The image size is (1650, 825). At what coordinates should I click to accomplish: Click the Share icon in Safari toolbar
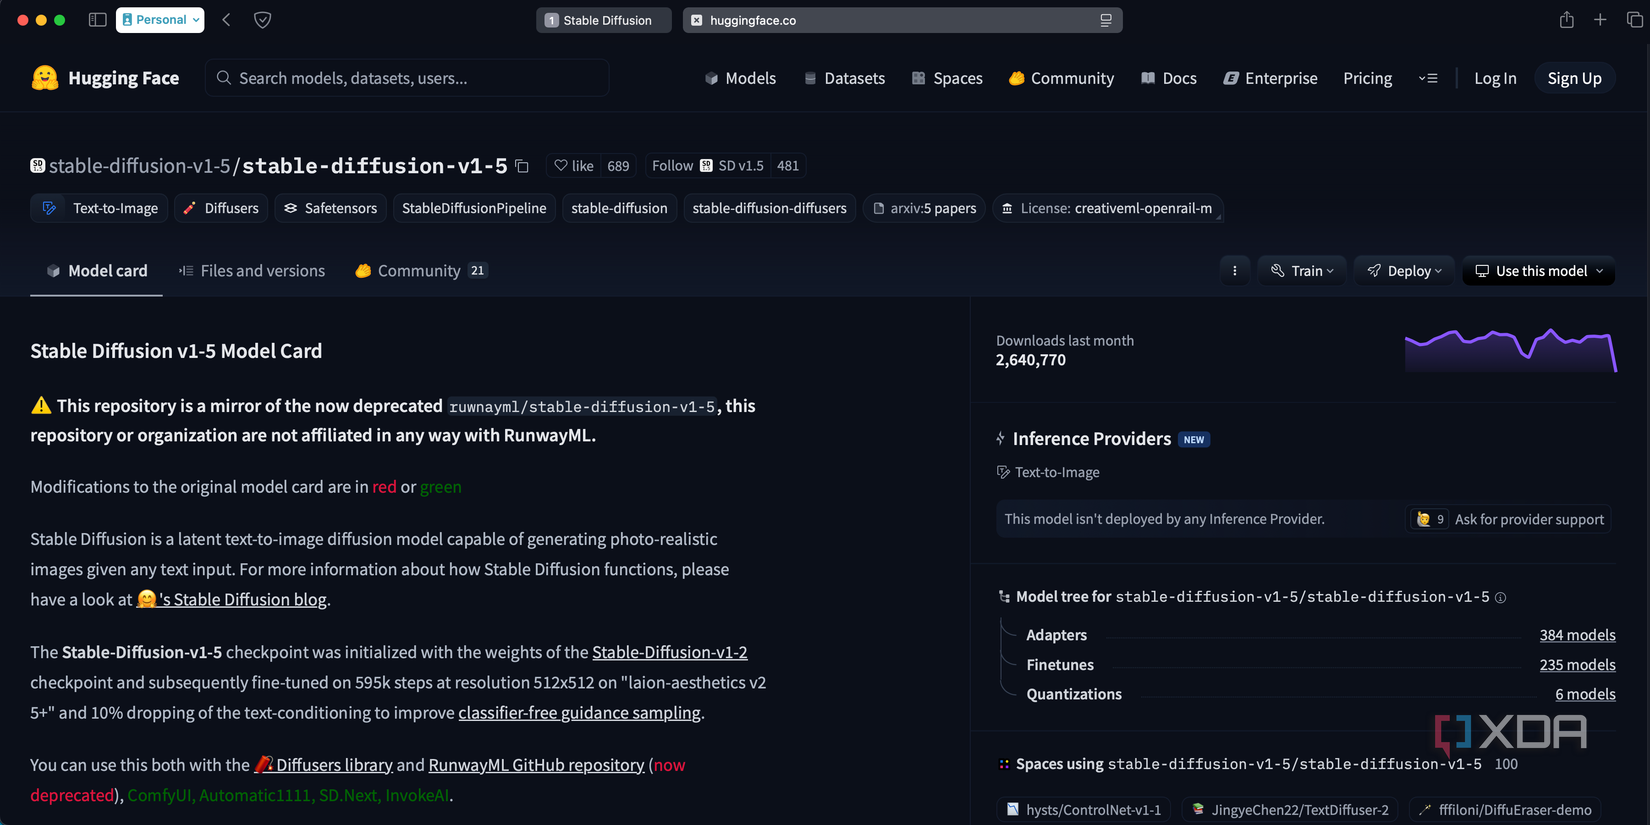pyautogui.click(x=1566, y=20)
